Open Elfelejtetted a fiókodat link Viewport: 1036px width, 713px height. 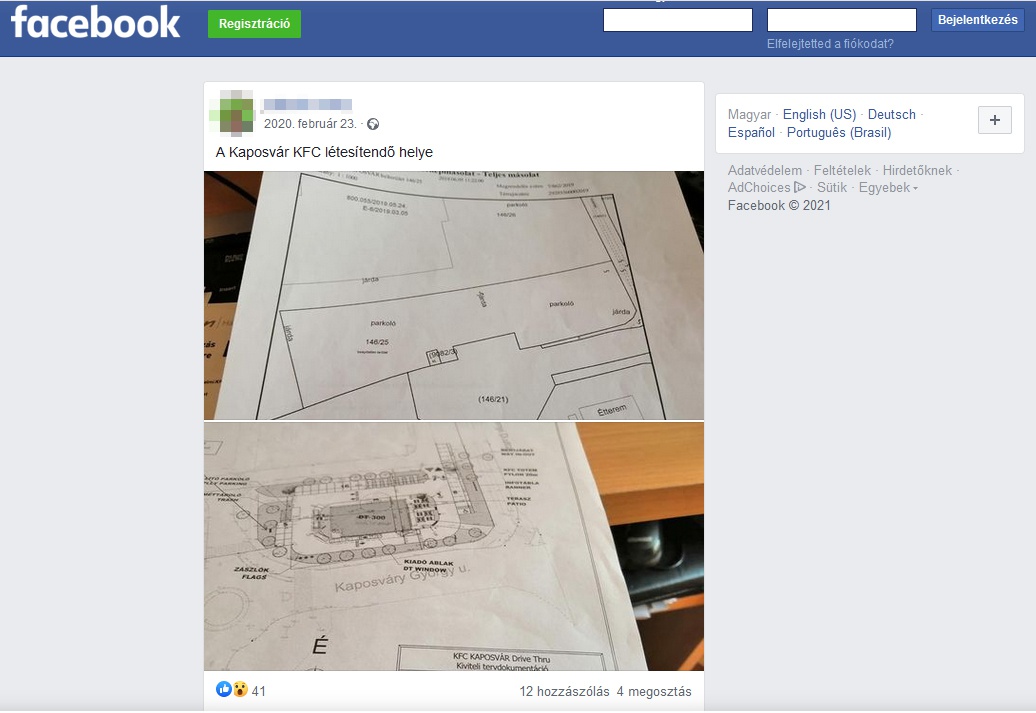[831, 44]
